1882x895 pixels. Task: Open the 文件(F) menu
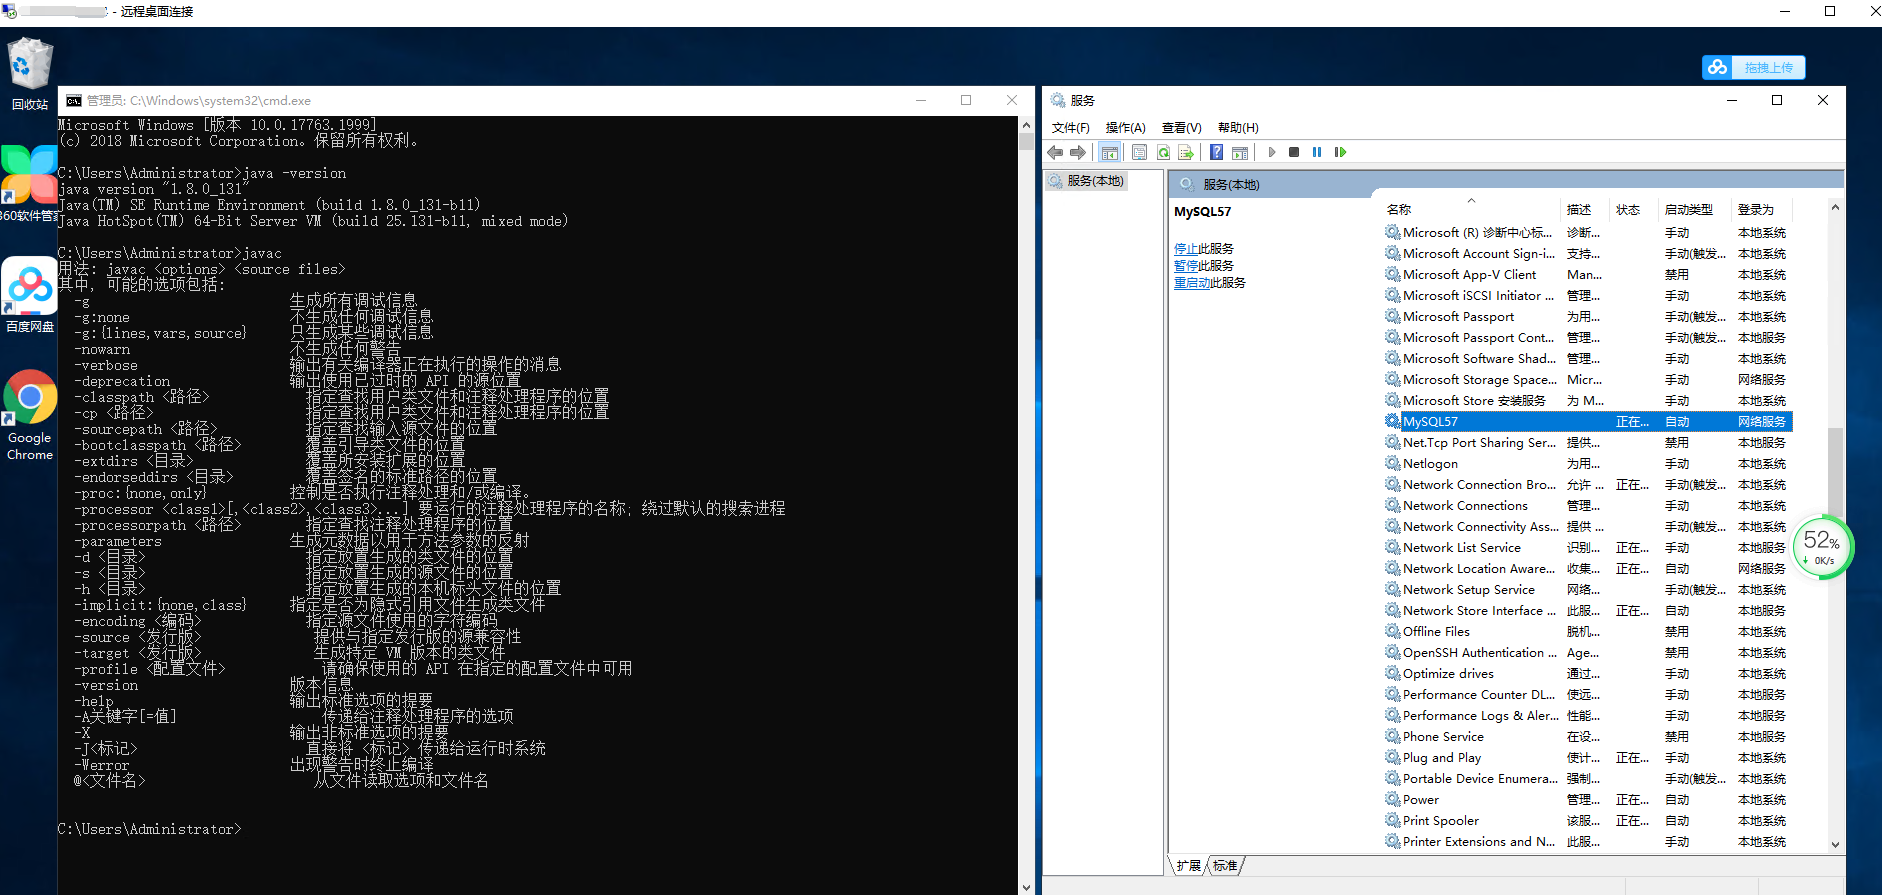point(1070,127)
